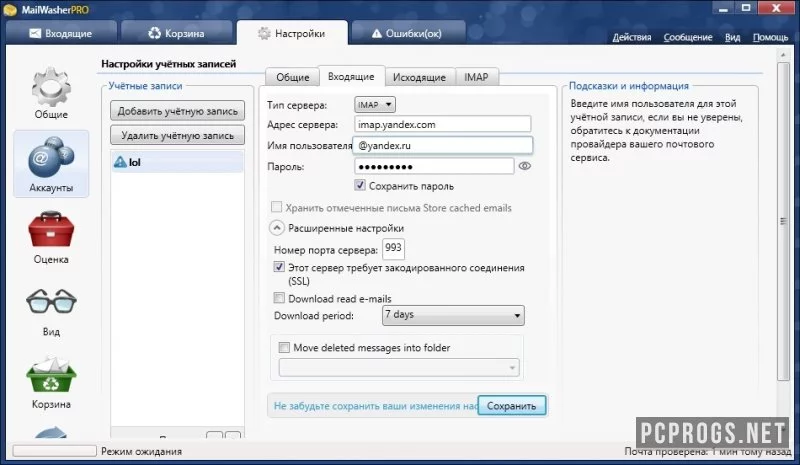Click the status progress bar
Viewport: 800px width, 465px height.
click(x=54, y=451)
